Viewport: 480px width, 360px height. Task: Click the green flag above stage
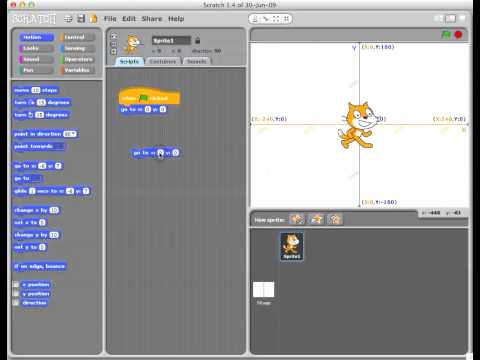(x=446, y=34)
